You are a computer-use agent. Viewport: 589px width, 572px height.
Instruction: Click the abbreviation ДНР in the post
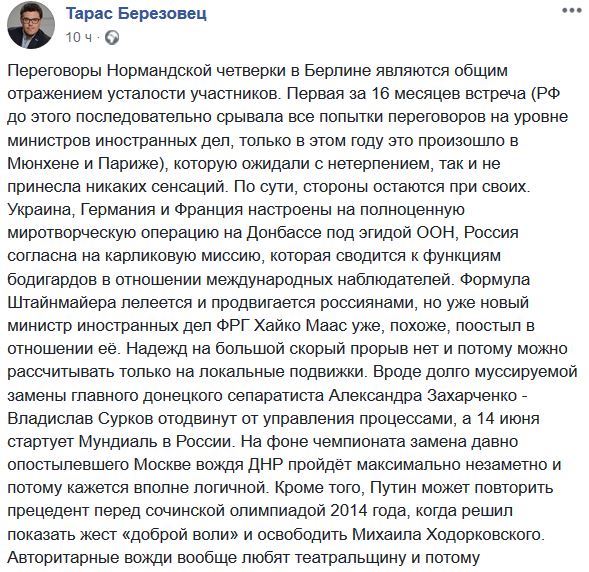[x=265, y=465]
